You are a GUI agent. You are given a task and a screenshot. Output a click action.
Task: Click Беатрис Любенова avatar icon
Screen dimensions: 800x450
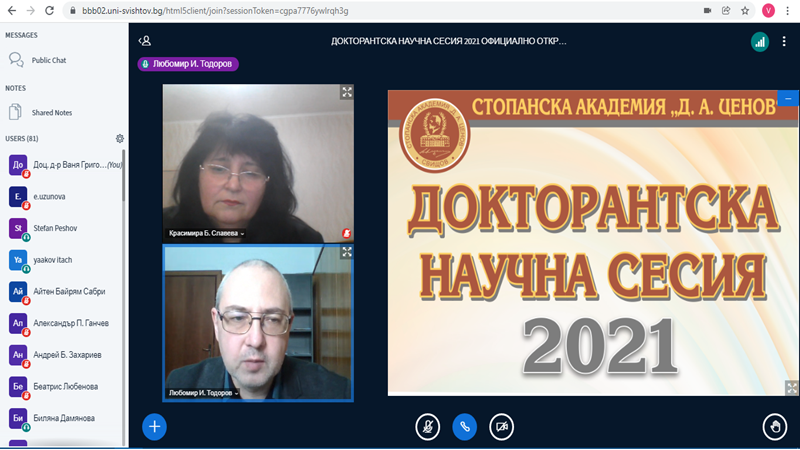(x=18, y=386)
